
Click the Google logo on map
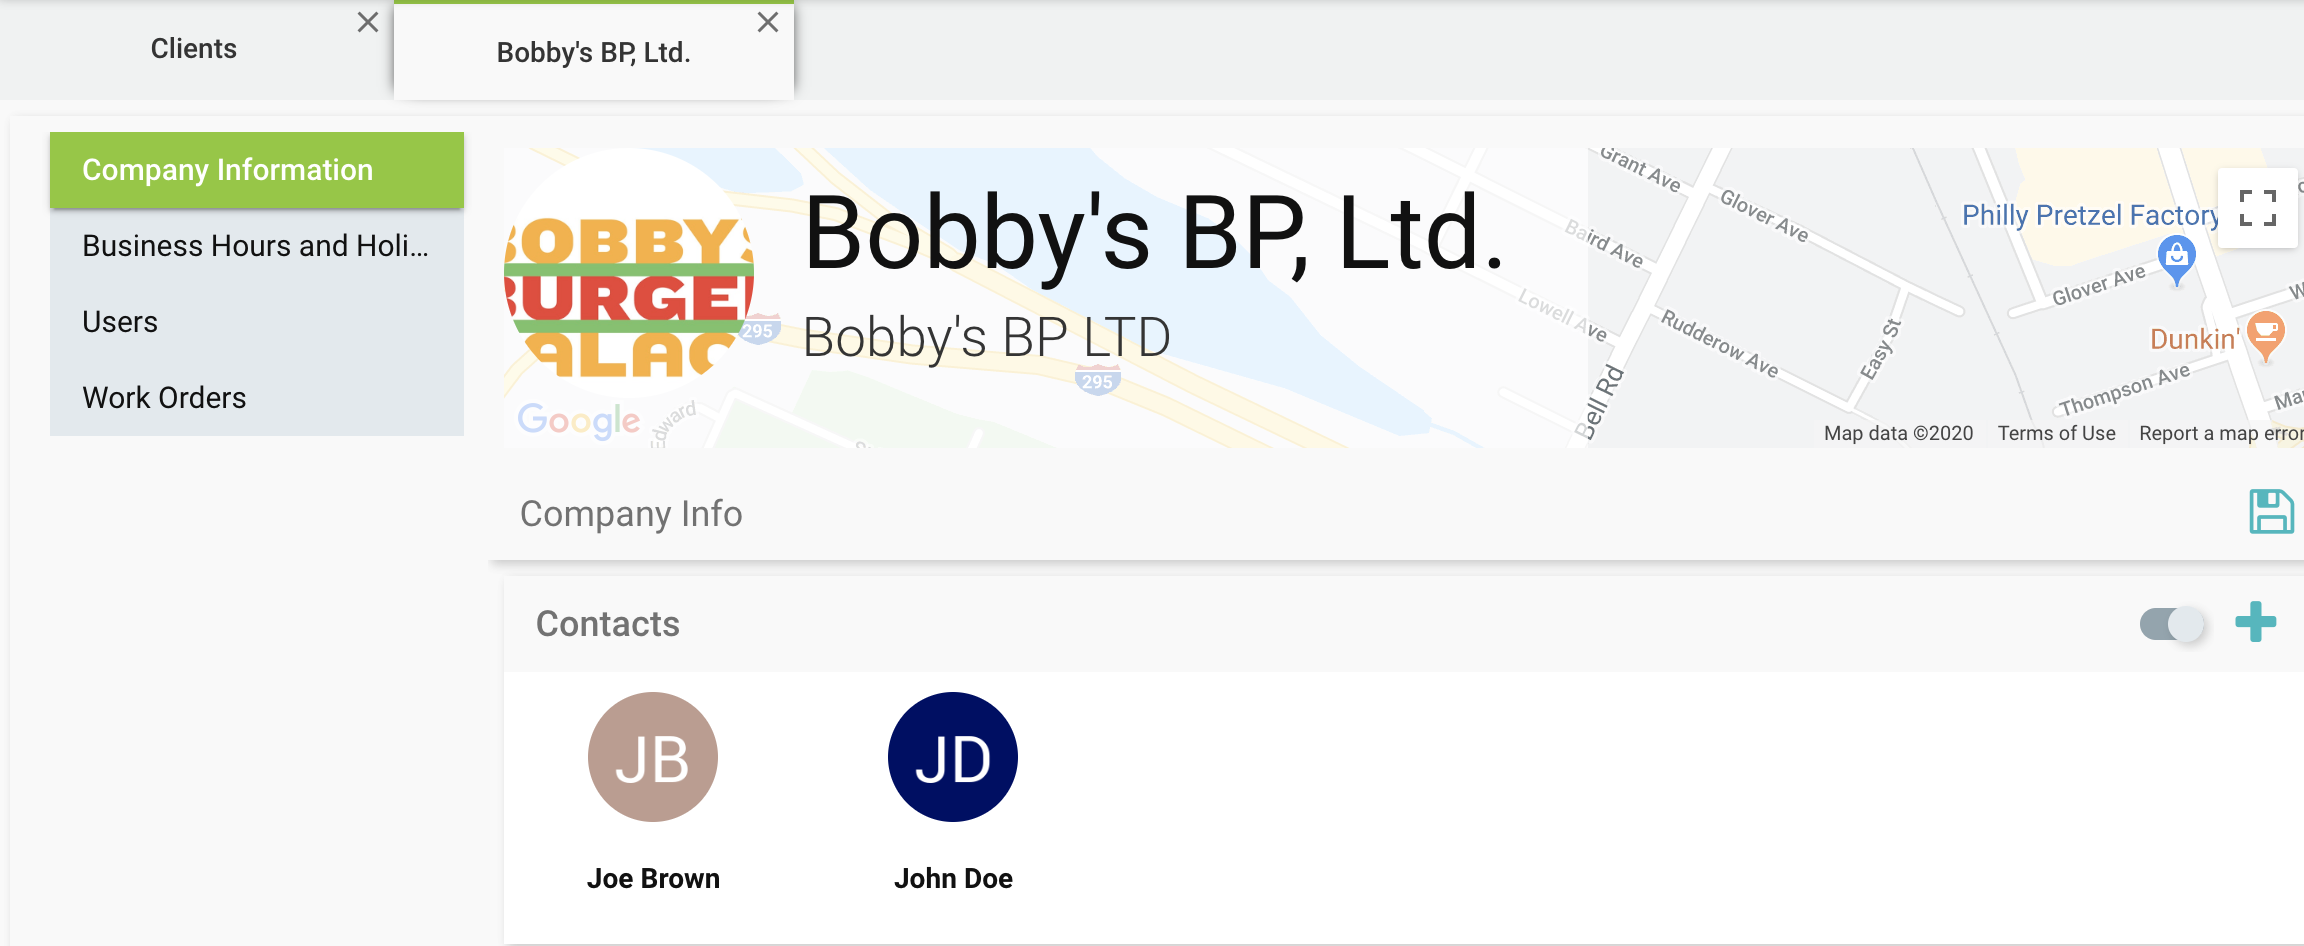pos(579,421)
